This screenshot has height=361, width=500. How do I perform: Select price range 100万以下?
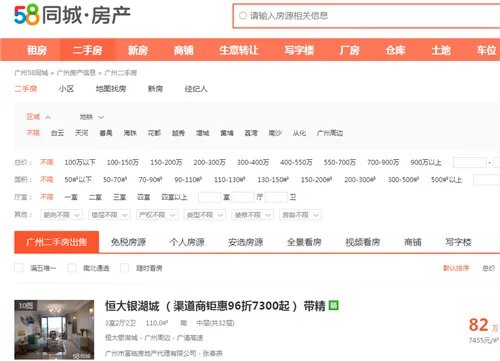point(80,162)
